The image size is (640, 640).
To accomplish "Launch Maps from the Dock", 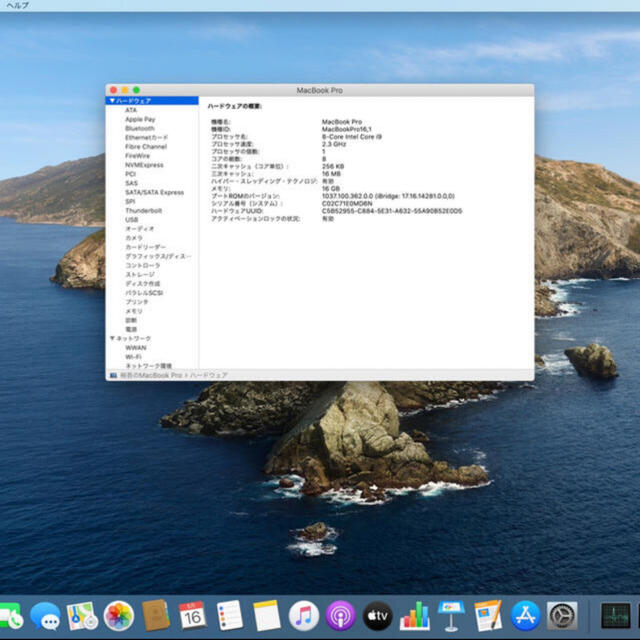I will [82, 616].
